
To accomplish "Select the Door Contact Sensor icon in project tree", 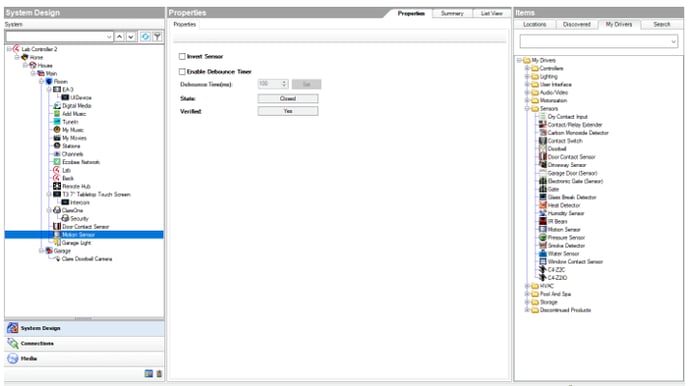I will point(57,226).
